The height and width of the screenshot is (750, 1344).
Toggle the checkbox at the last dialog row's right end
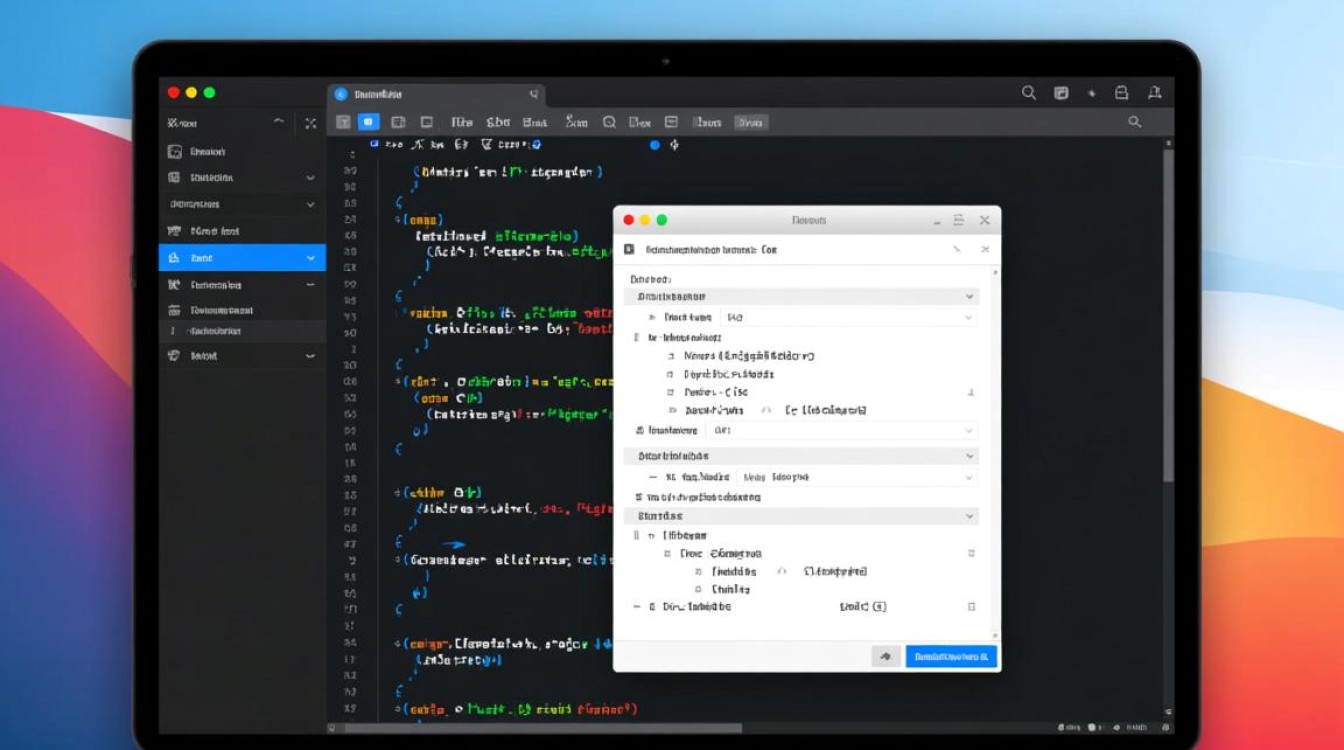[x=971, y=607]
